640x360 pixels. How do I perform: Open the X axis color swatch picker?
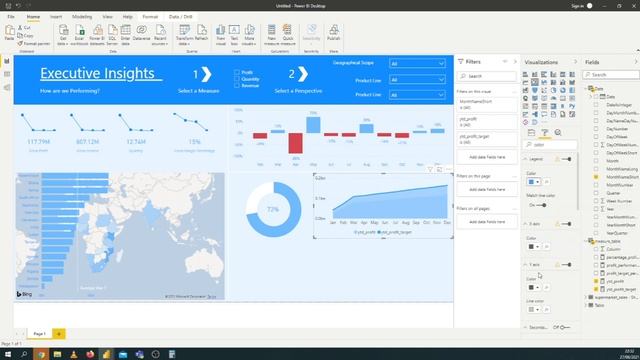pyautogui.click(x=533, y=247)
